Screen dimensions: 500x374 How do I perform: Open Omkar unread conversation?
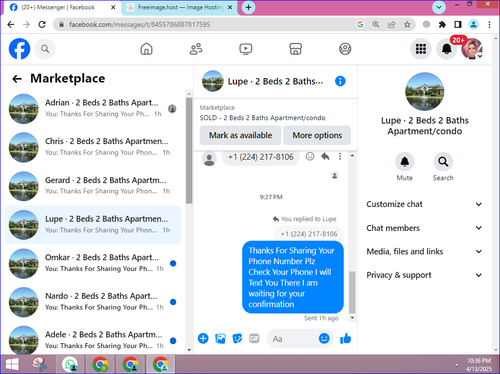[93, 263]
